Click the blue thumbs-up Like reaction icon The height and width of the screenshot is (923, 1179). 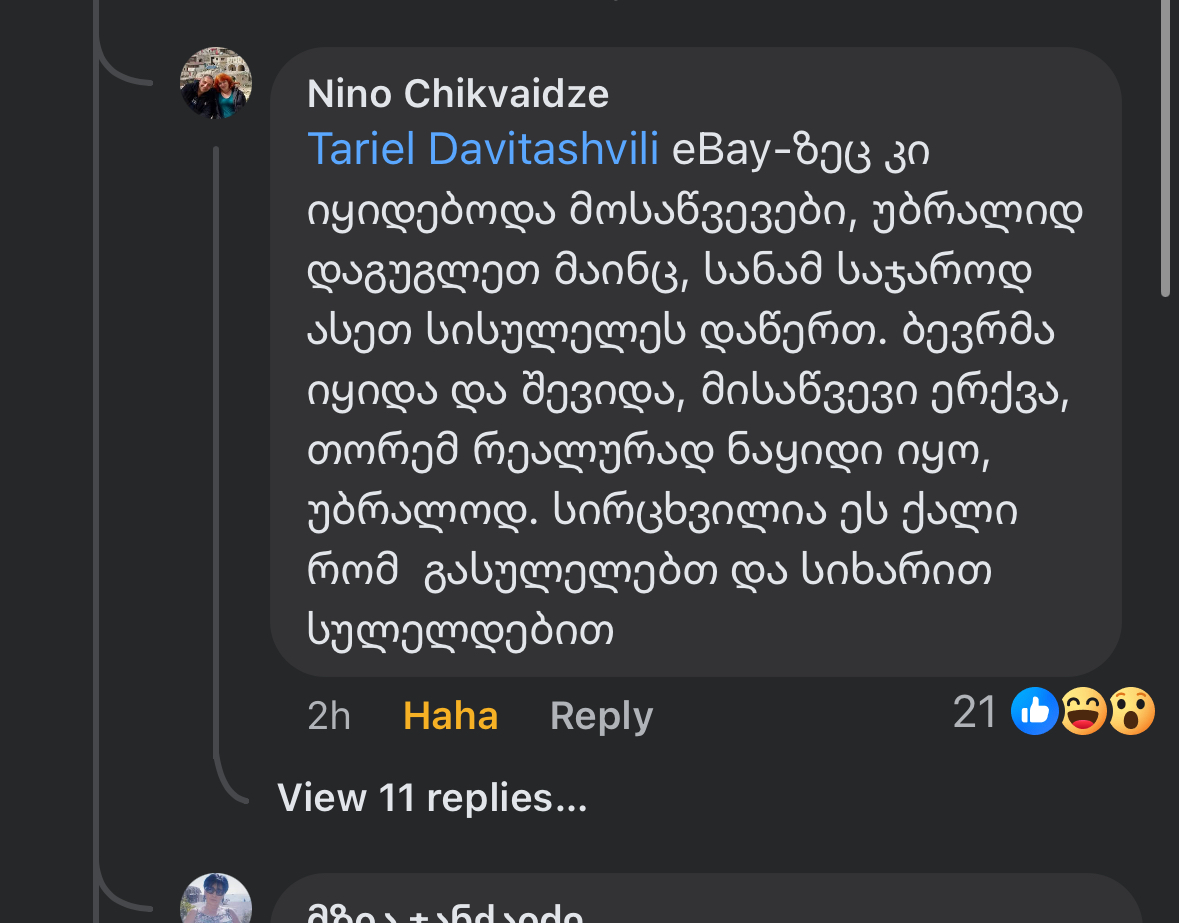click(1034, 712)
